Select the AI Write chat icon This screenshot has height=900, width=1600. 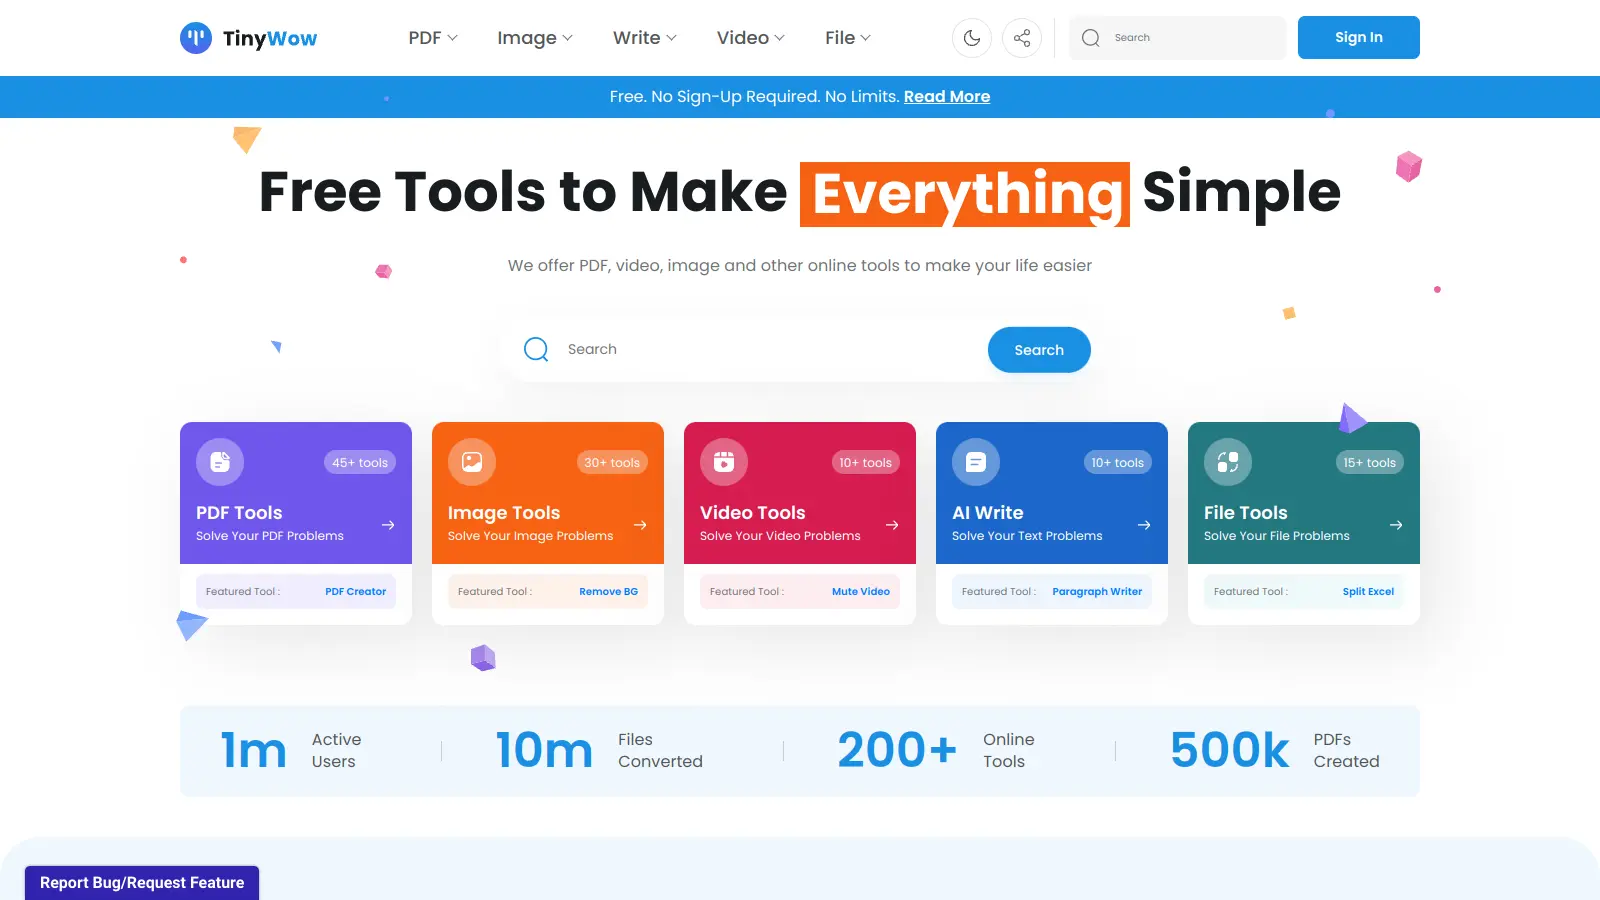click(975, 461)
